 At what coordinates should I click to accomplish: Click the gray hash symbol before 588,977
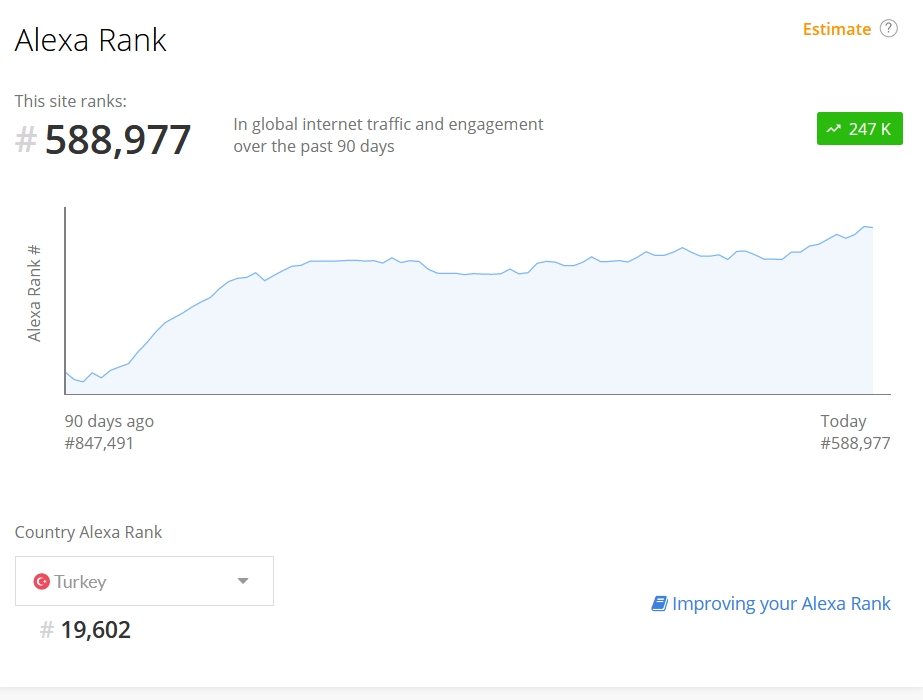(x=26, y=140)
